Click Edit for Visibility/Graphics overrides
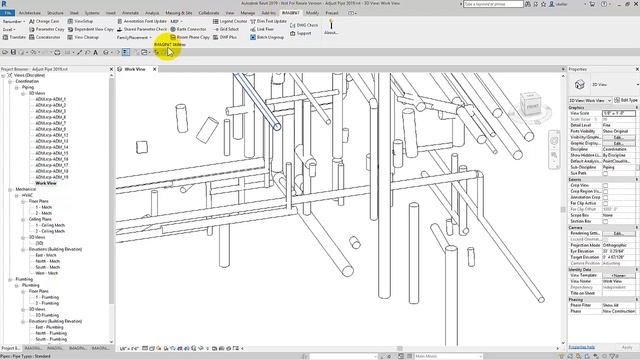Viewport: 640px width, 360px height. [x=619, y=138]
